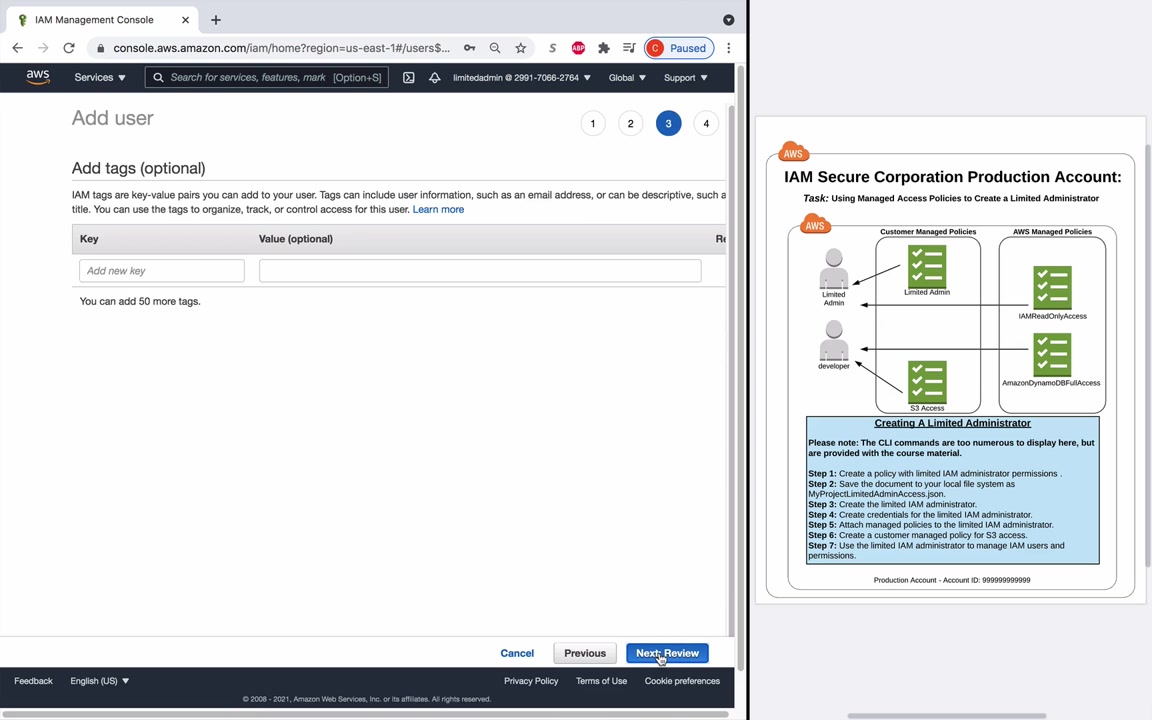Click the IAMReadOnlyAccess policy icon
Viewport: 1152px width, 720px height.
click(x=1052, y=287)
